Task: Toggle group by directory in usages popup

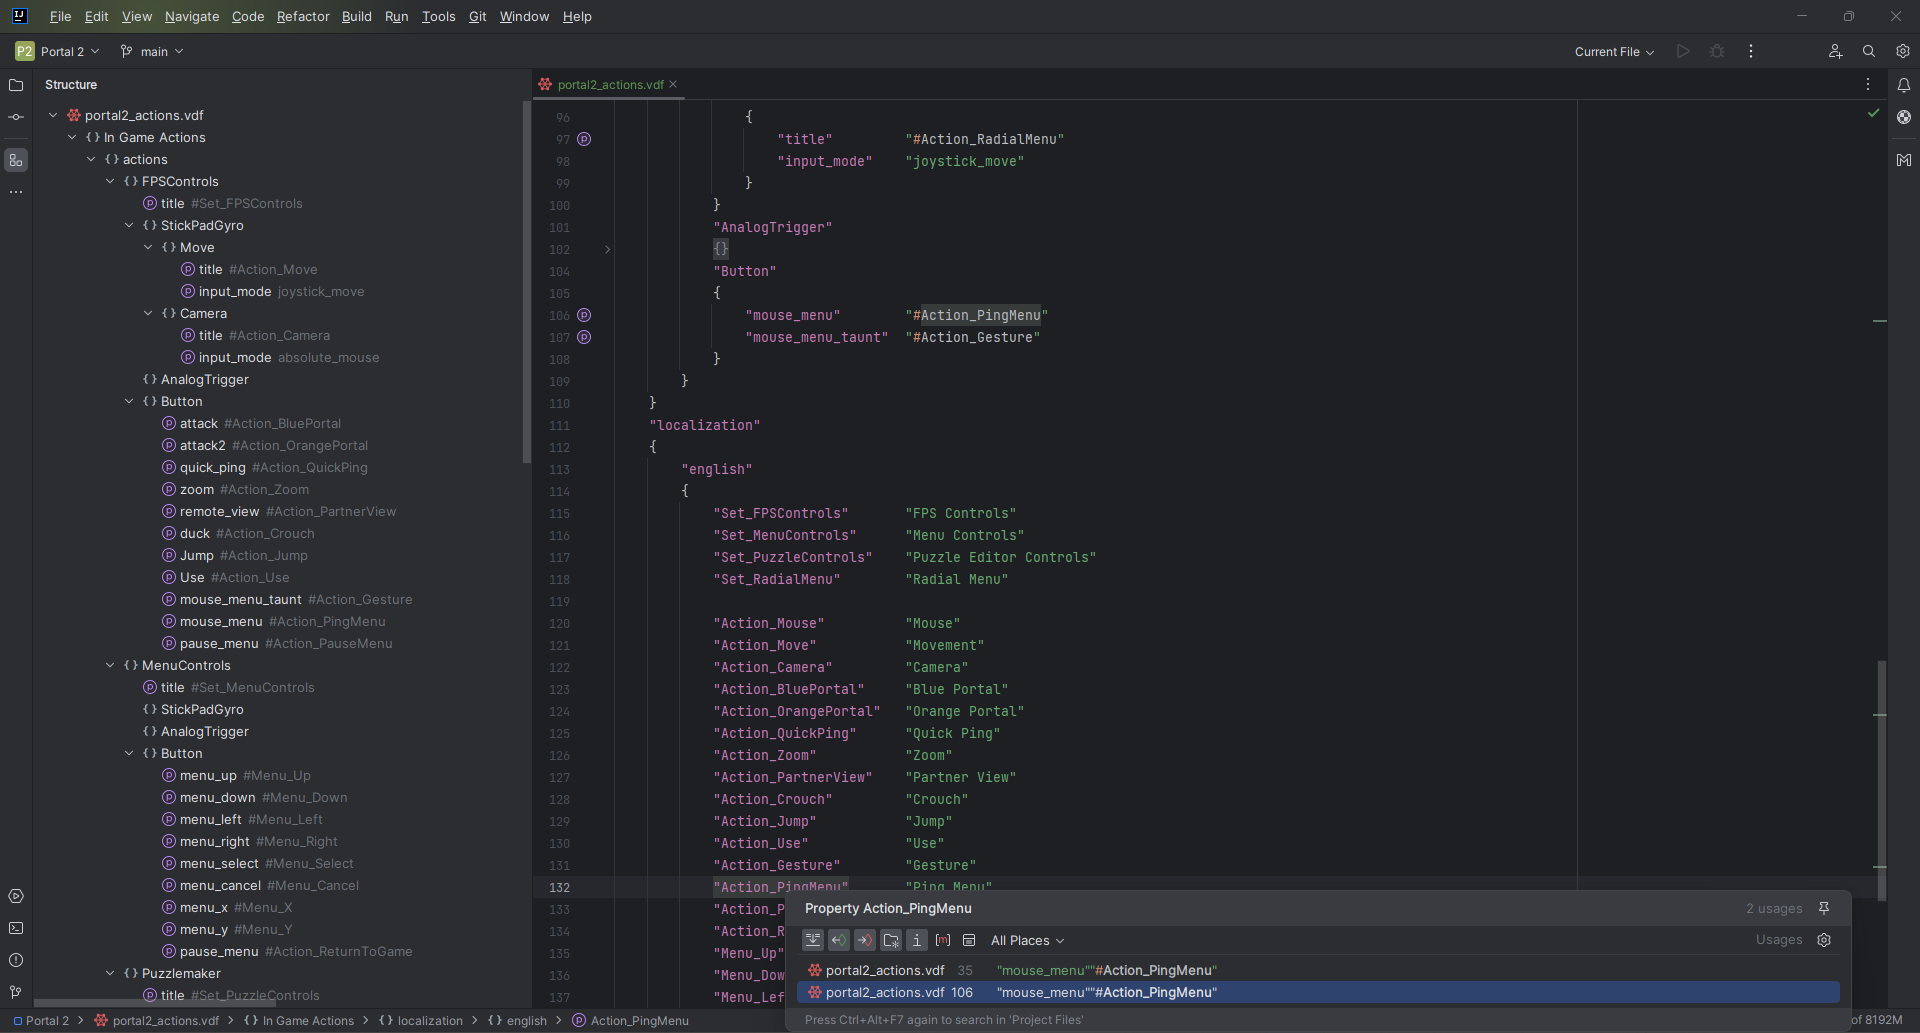Action: [891, 940]
